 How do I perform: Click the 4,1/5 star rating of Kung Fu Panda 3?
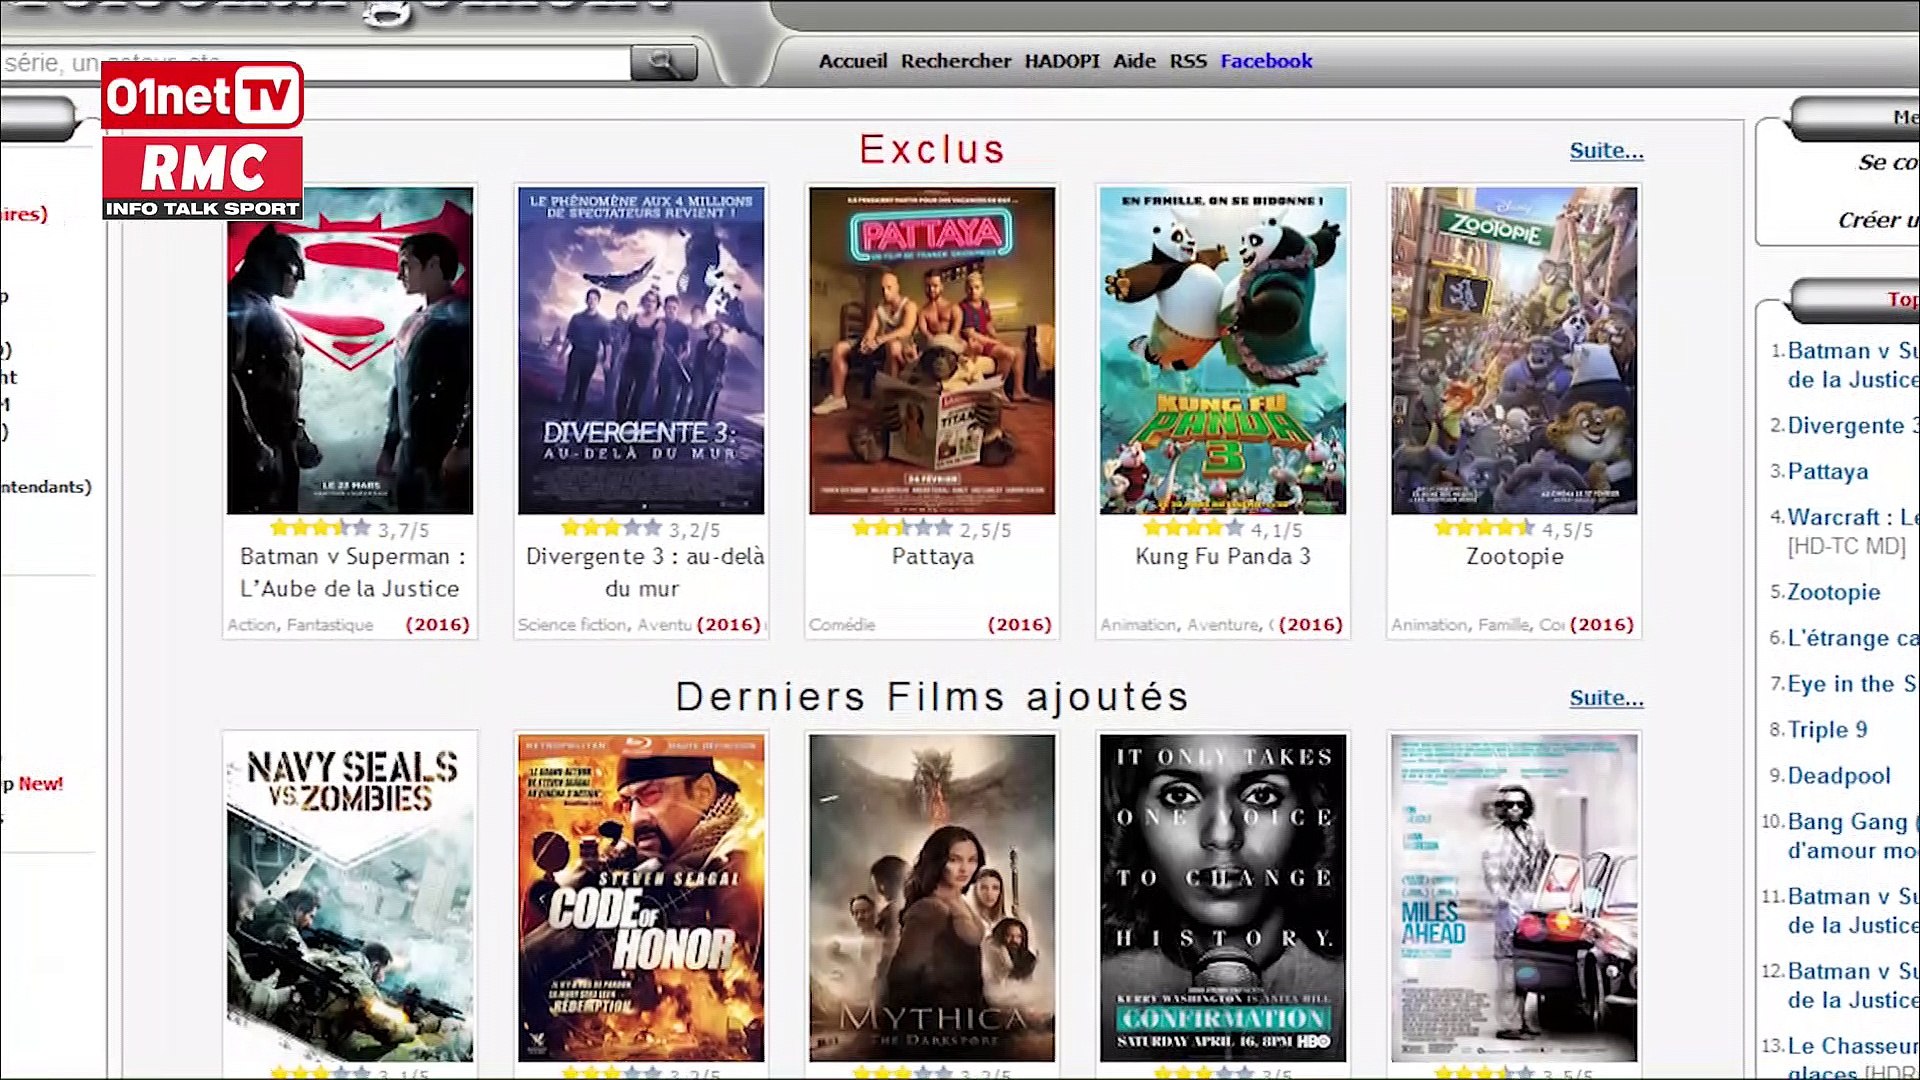click(1223, 529)
